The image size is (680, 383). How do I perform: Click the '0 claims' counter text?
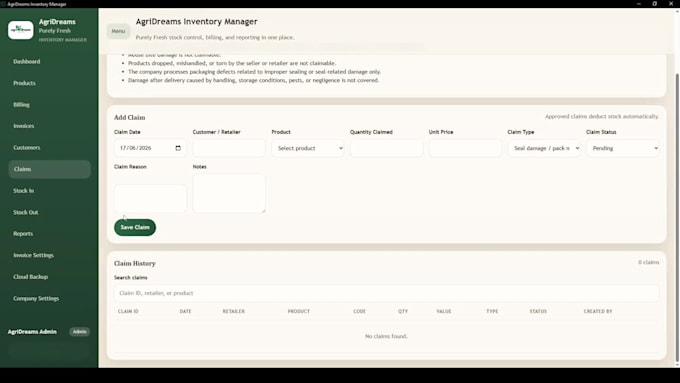point(649,262)
